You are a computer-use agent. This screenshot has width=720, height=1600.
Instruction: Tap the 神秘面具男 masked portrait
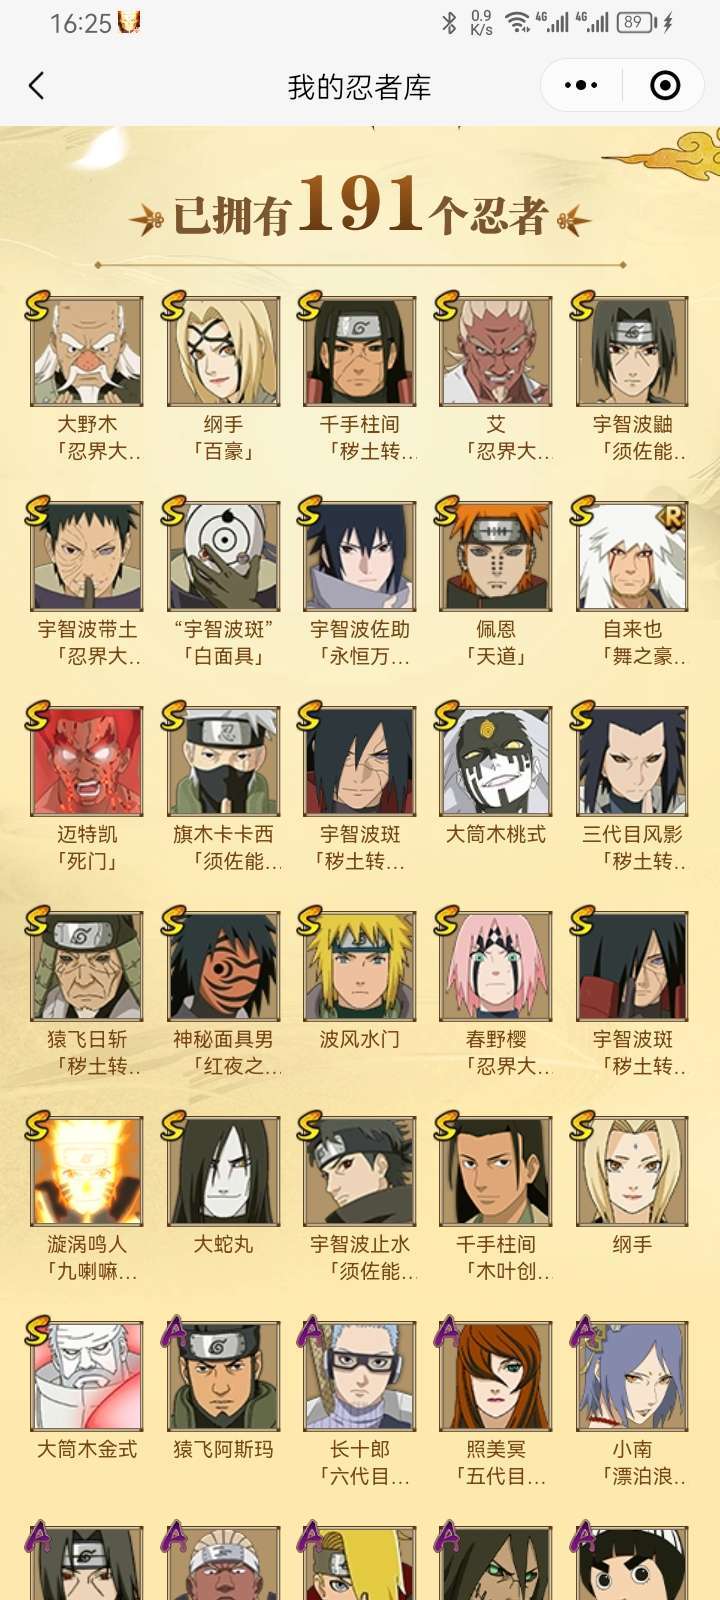point(223,966)
